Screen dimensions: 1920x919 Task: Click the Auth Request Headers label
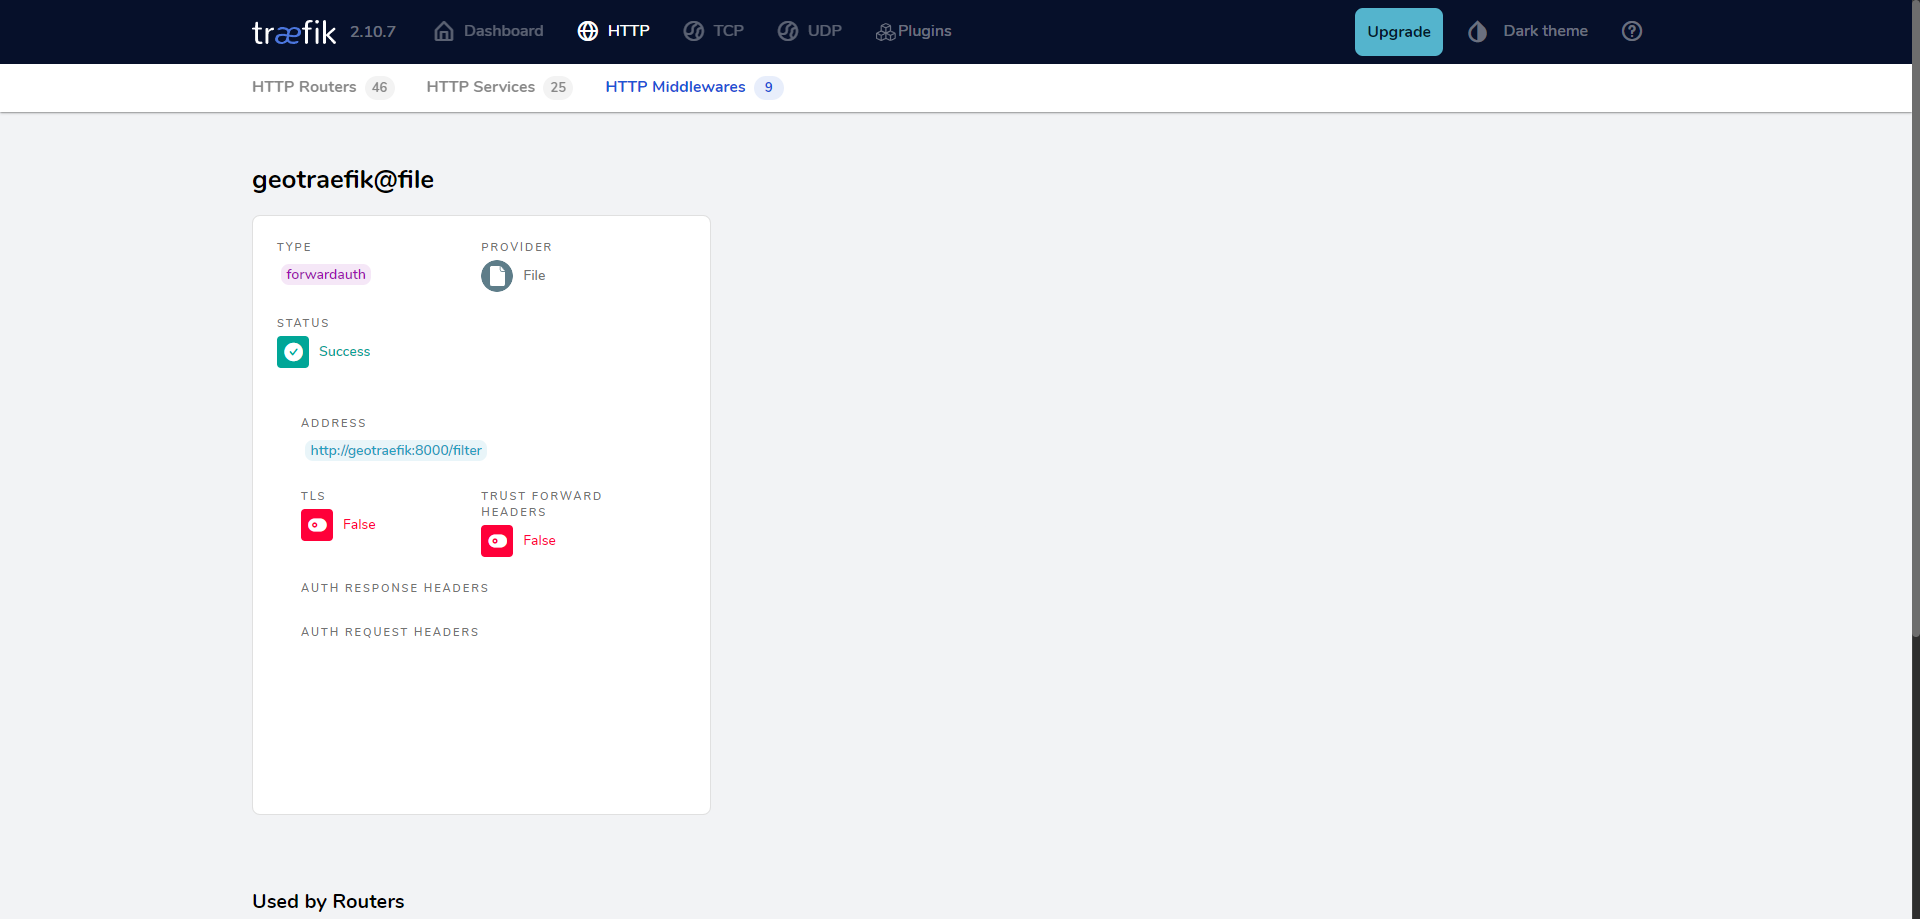pos(390,632)
